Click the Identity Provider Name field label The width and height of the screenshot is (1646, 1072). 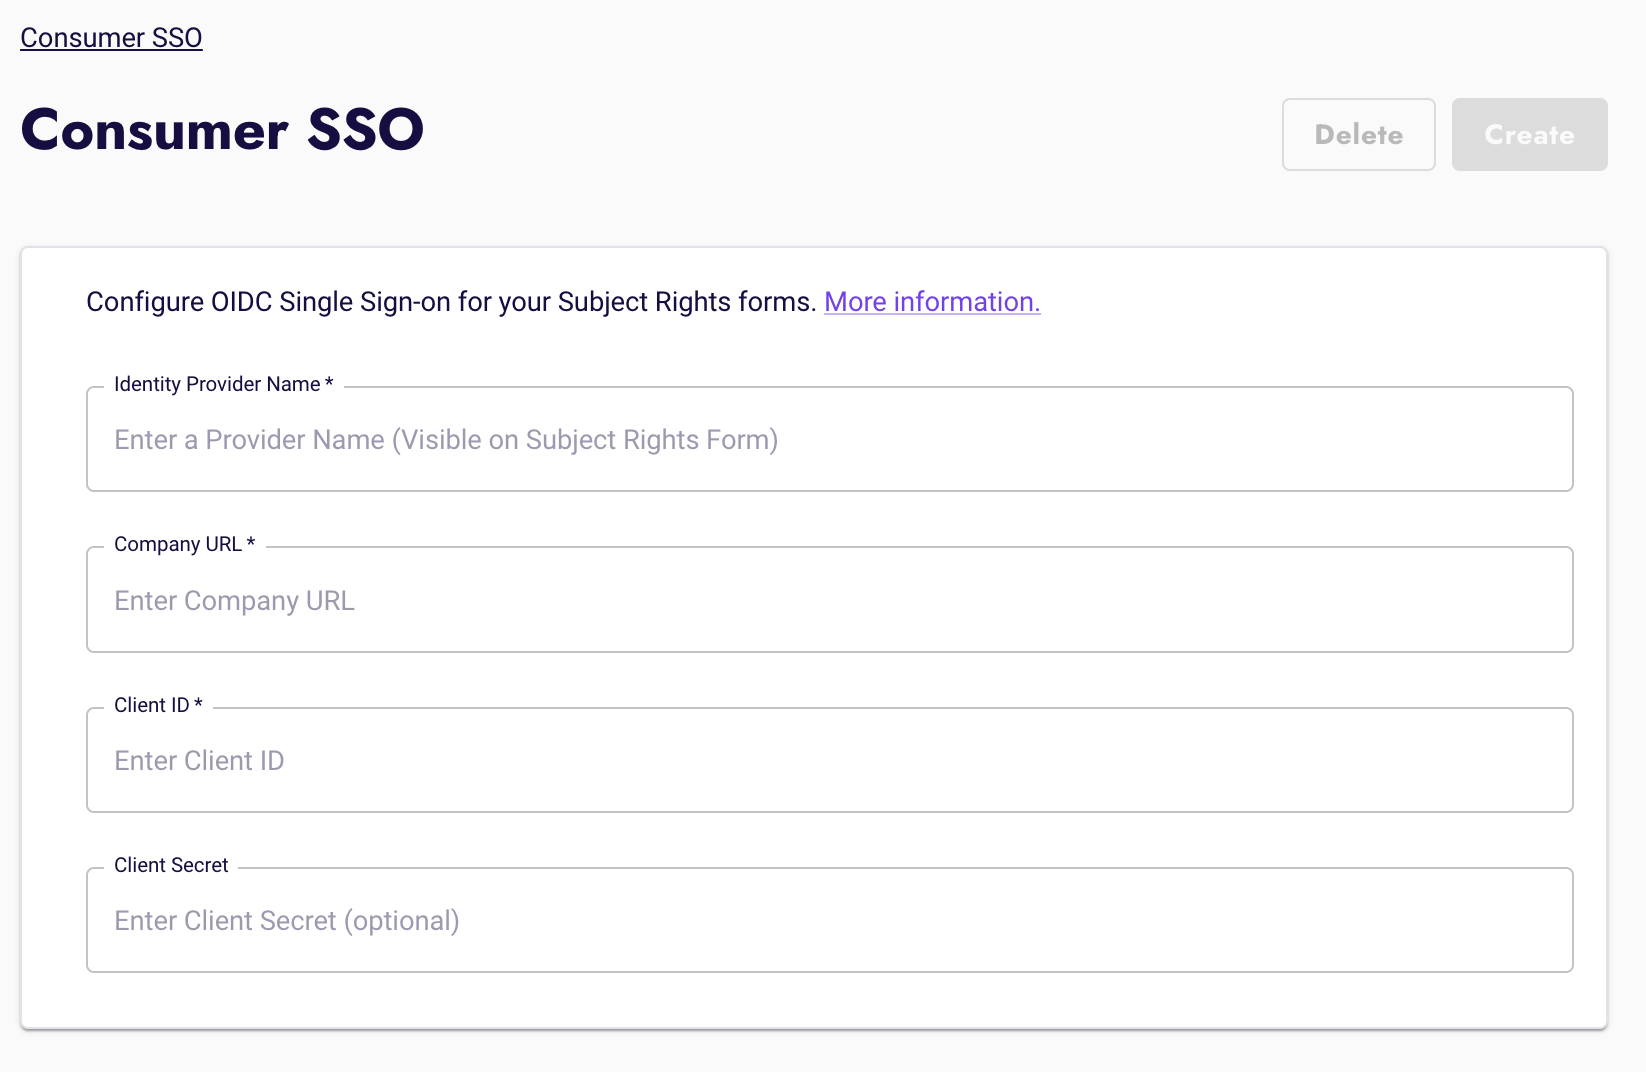[217, 383]
